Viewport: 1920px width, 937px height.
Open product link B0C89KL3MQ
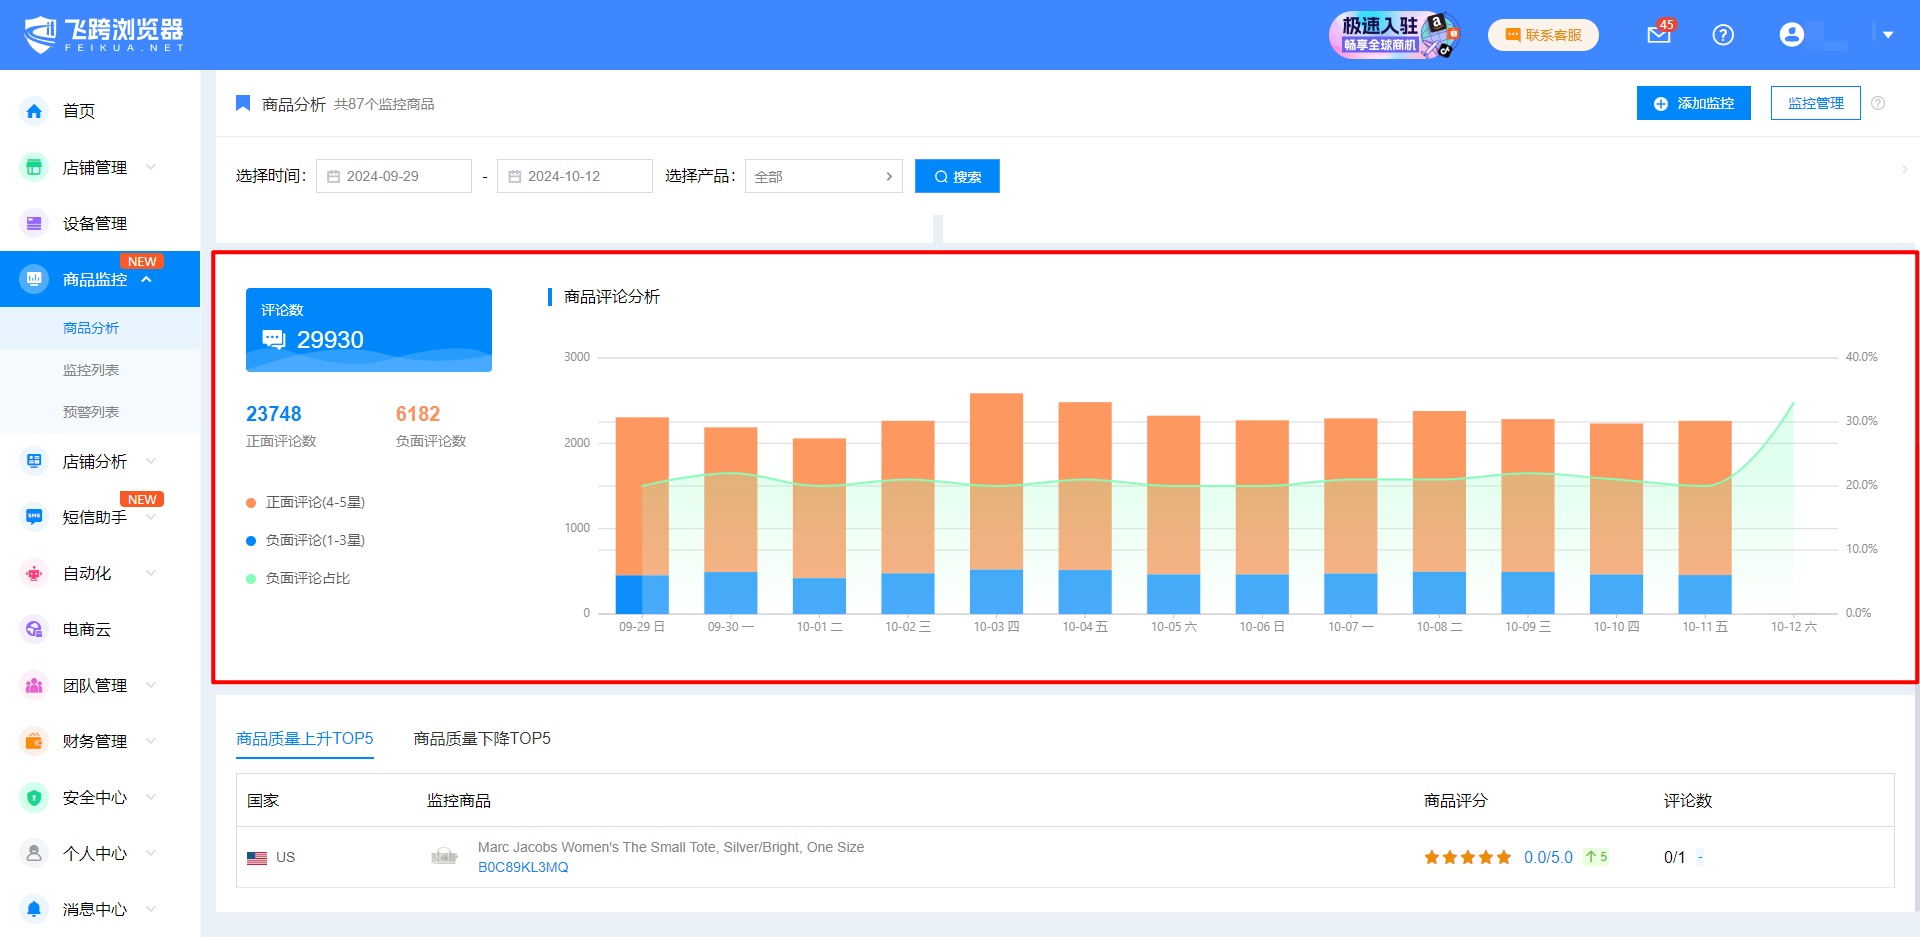(x=523, y=867)
